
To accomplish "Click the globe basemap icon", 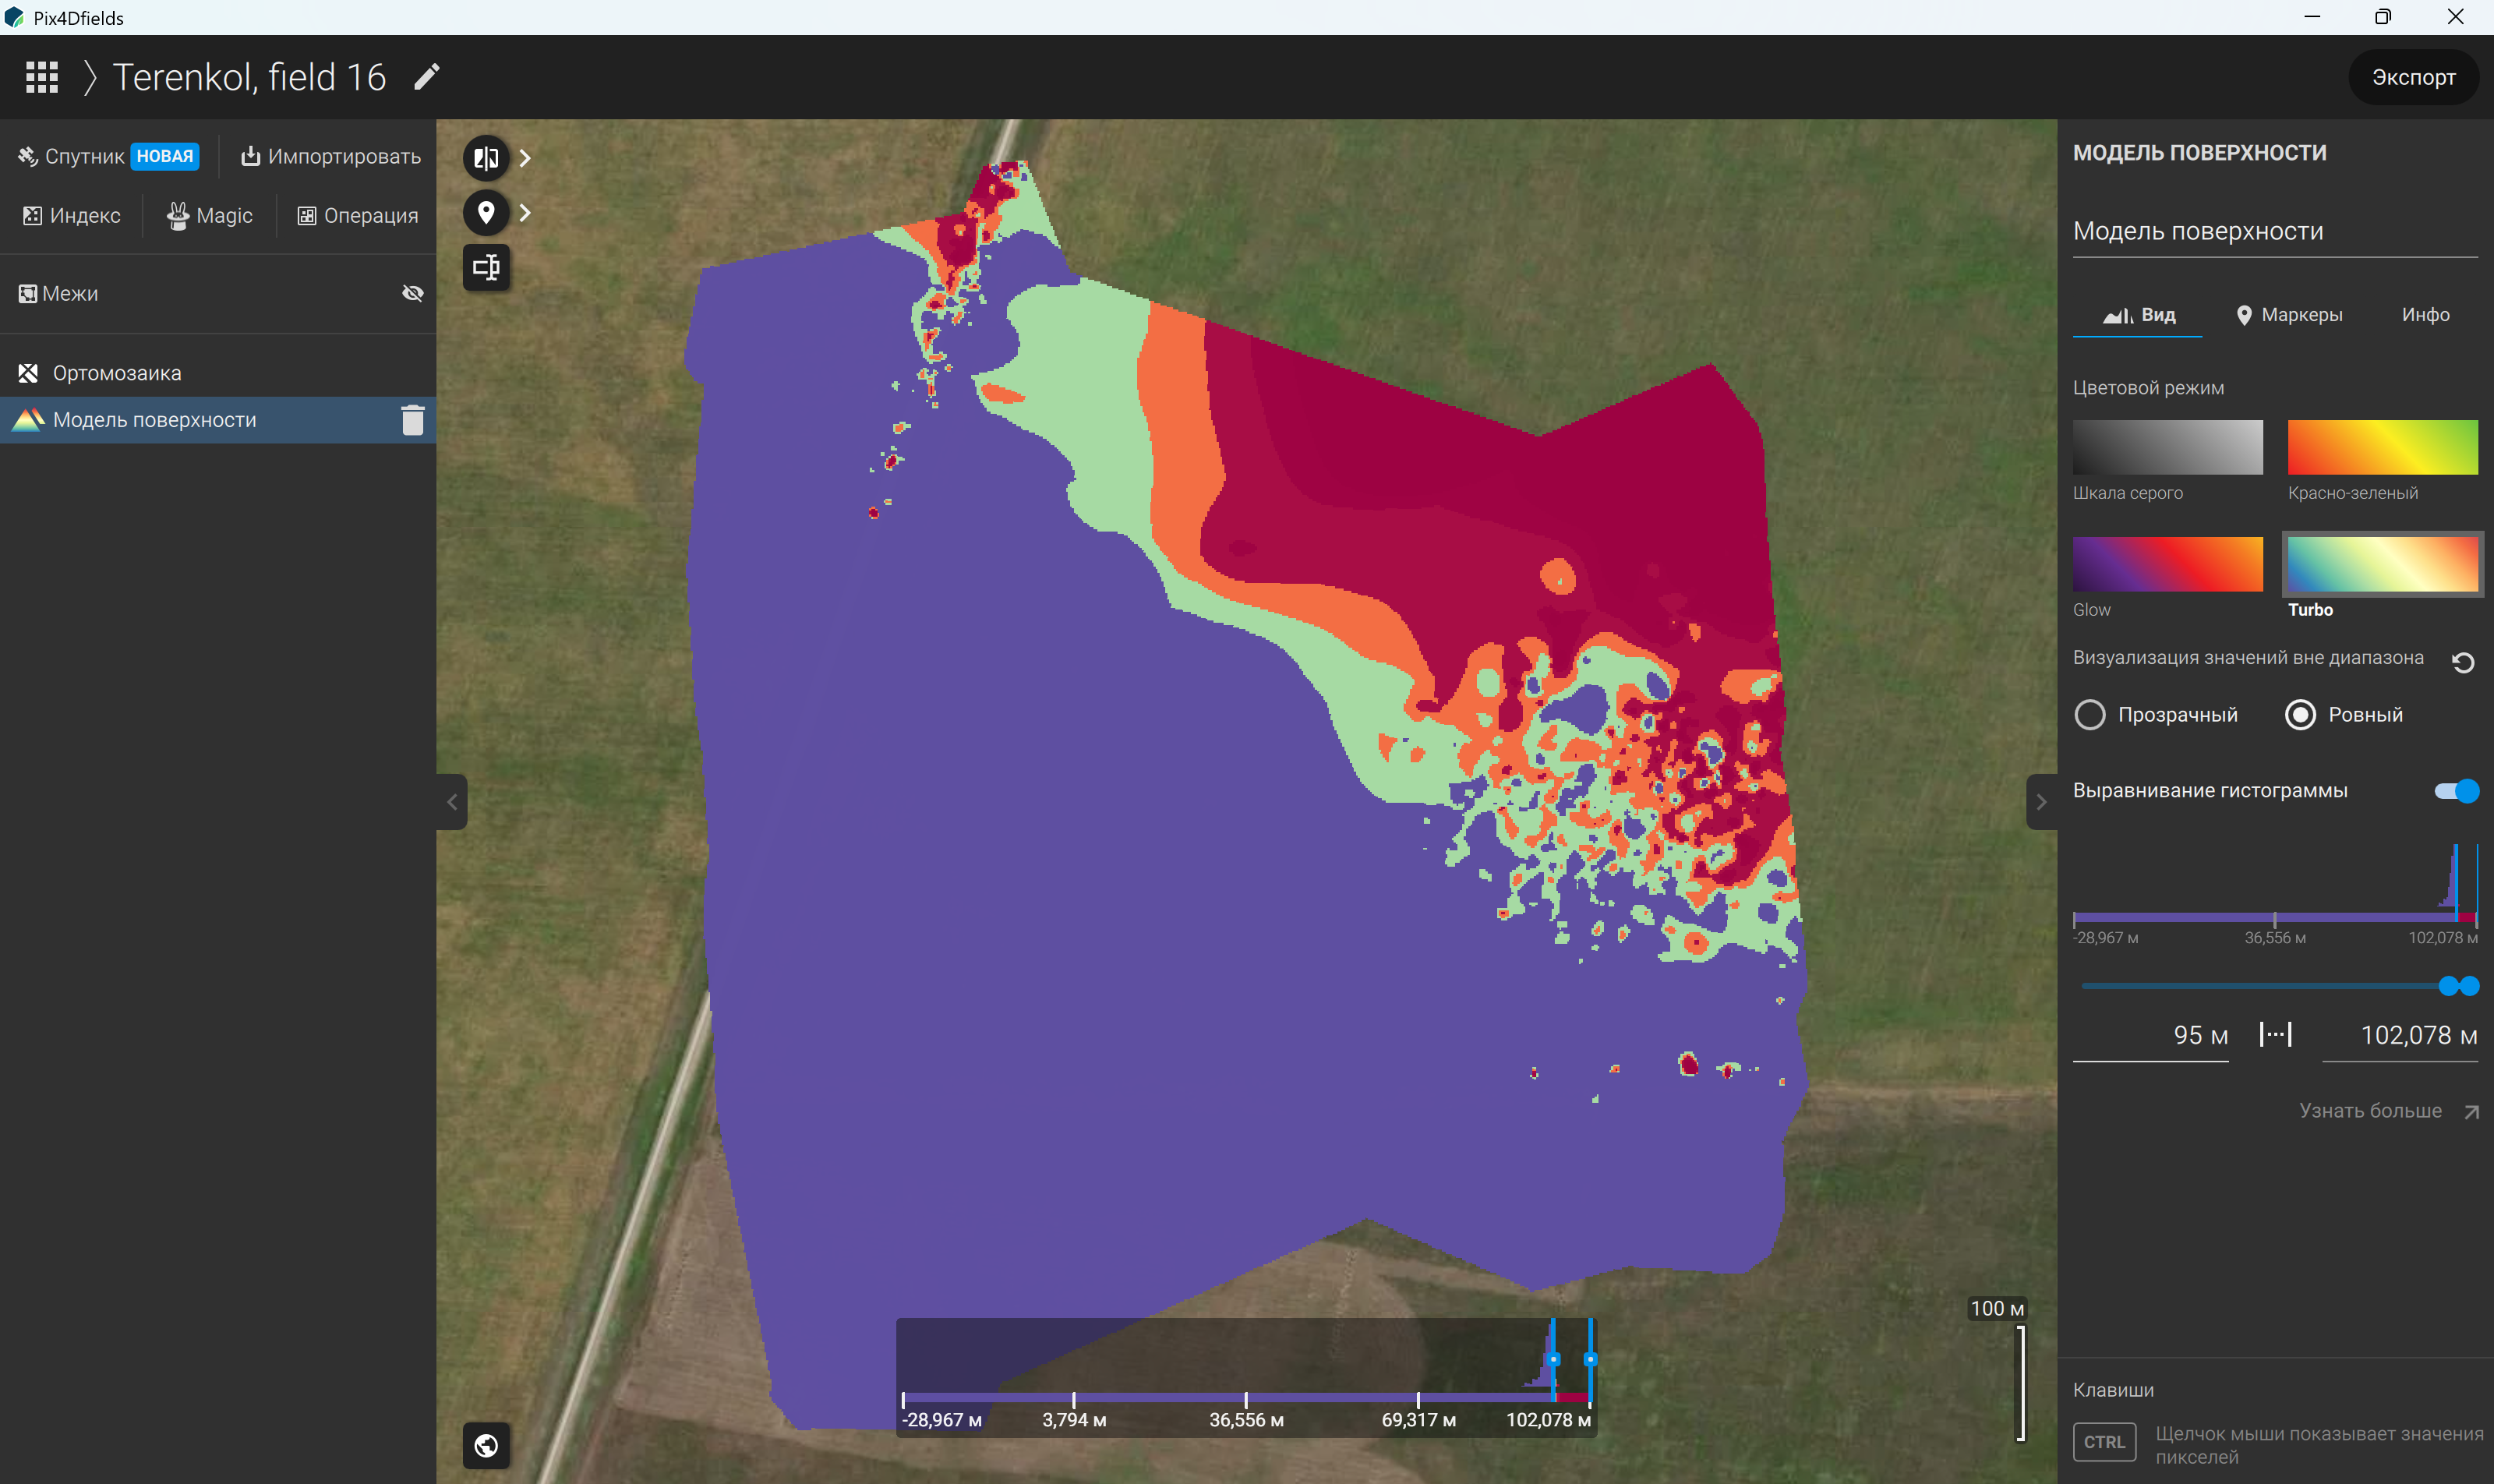I will click(486, 1445).
